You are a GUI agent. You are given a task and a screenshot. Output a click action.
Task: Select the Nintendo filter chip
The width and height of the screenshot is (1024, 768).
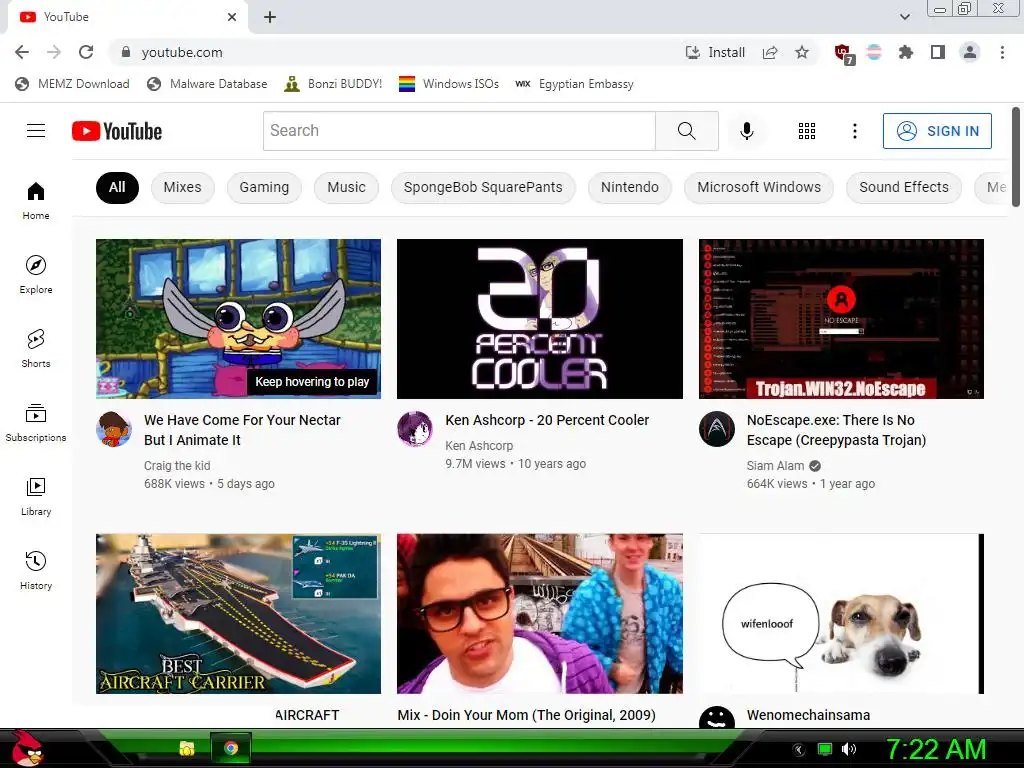pos(630,187)
